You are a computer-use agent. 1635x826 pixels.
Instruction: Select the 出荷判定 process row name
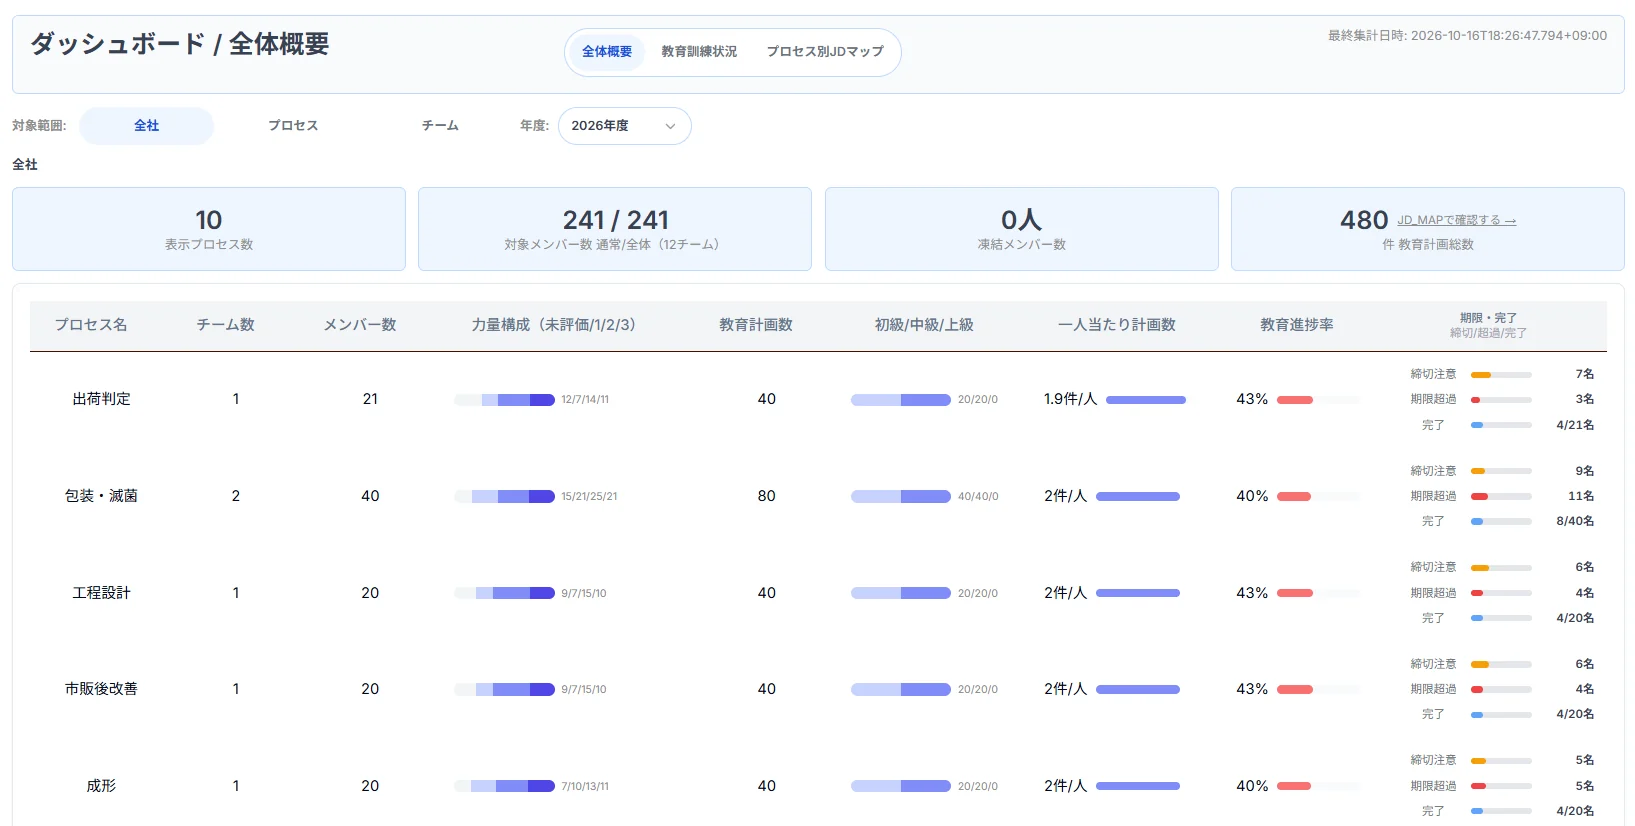[101, 399]
